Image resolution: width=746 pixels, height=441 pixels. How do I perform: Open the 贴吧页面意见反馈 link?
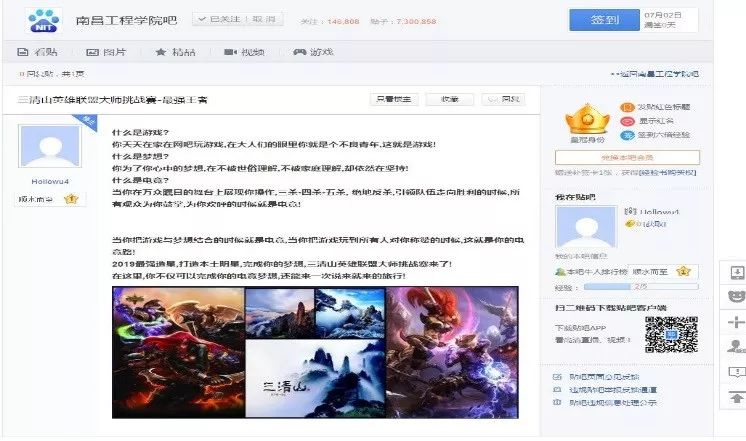[604, 377]
